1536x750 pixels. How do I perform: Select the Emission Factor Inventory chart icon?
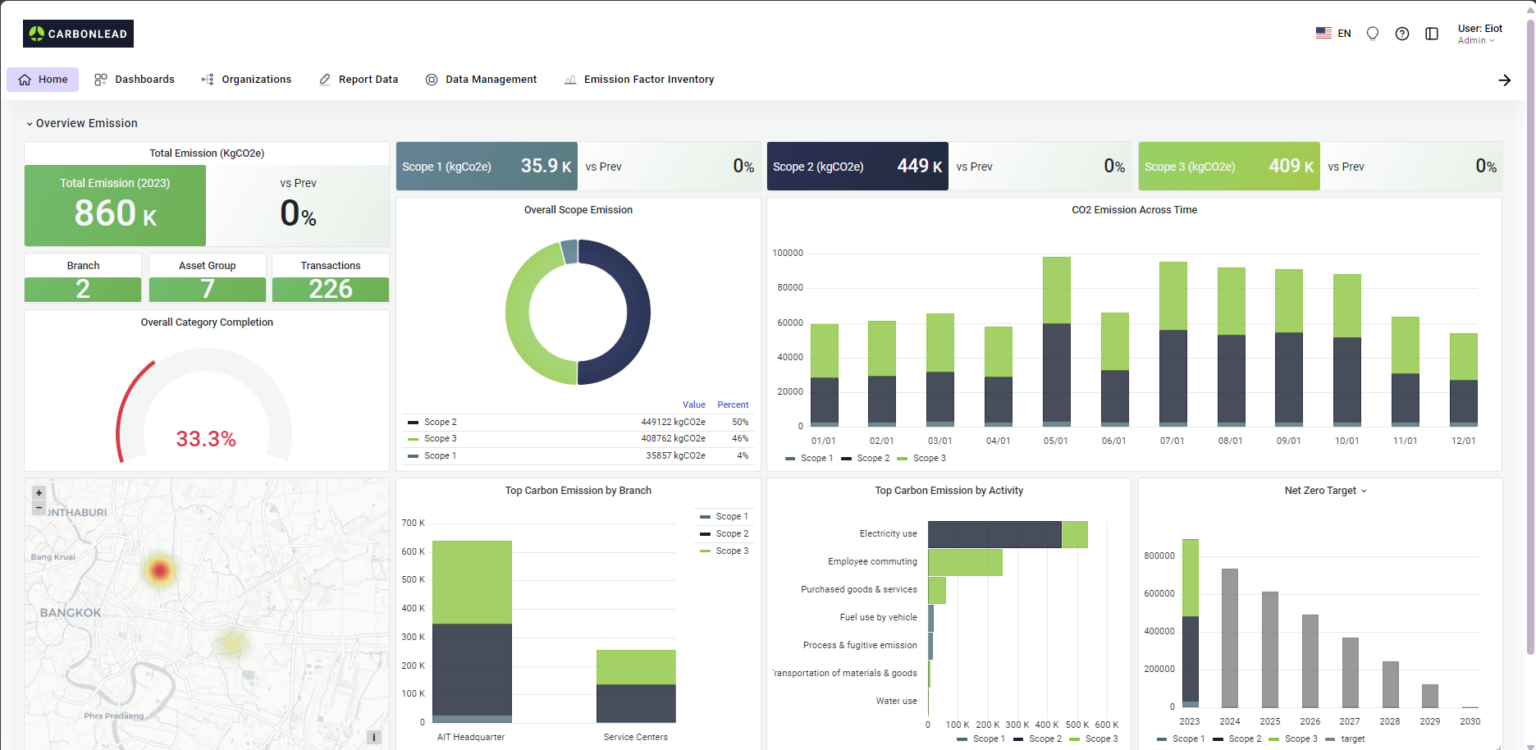pyautogui.click(x=570, y=79)
